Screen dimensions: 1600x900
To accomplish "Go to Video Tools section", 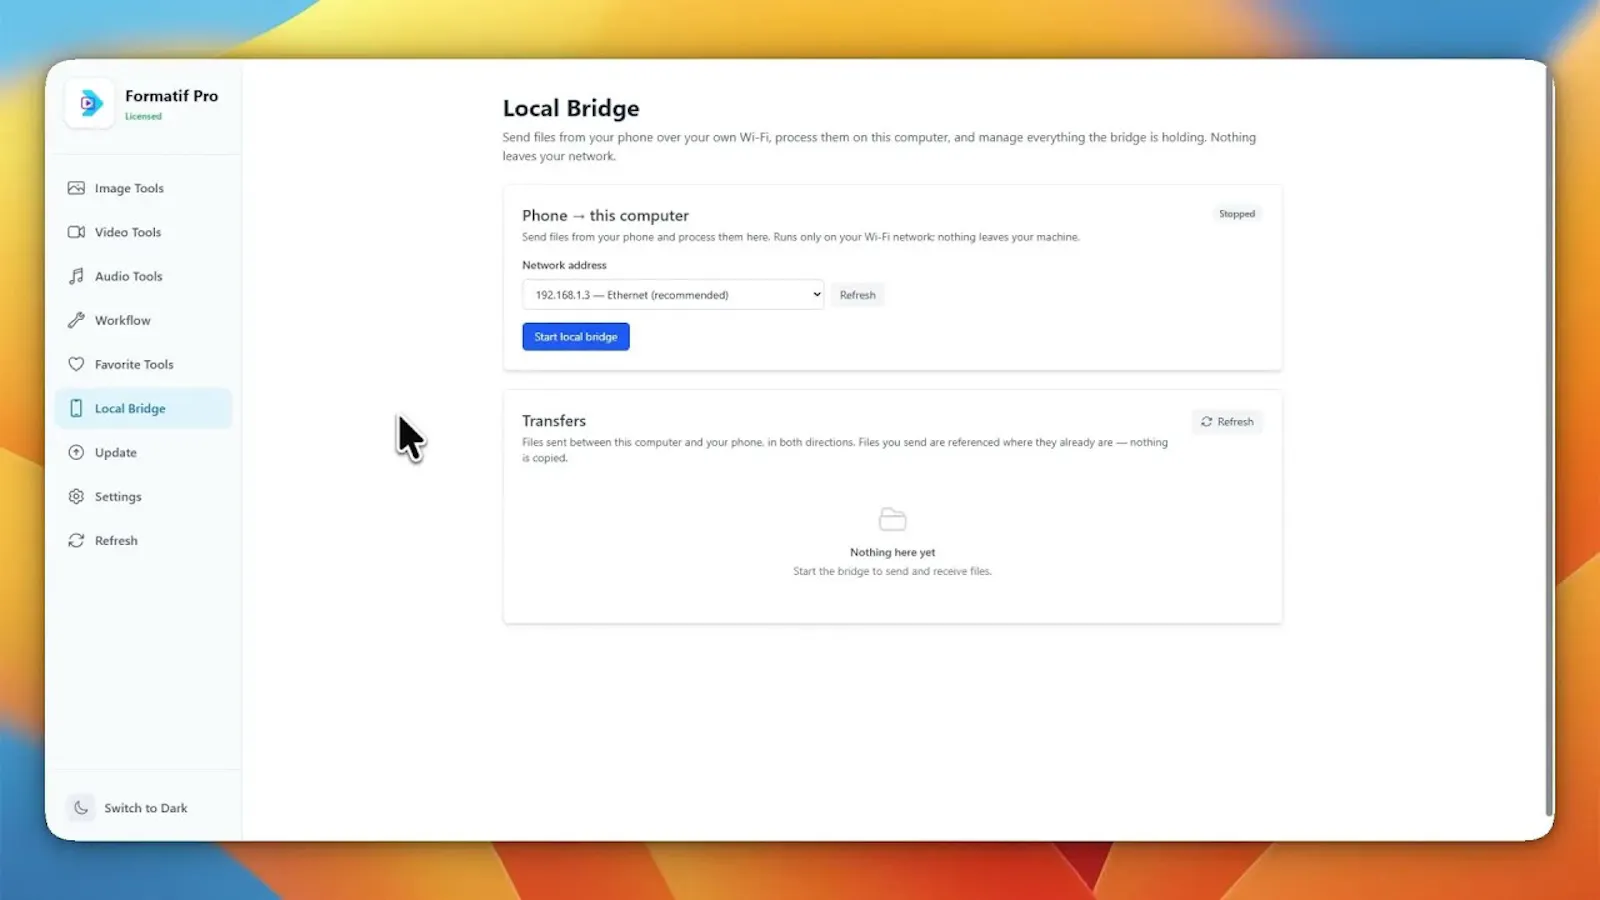I will point(144,232).
